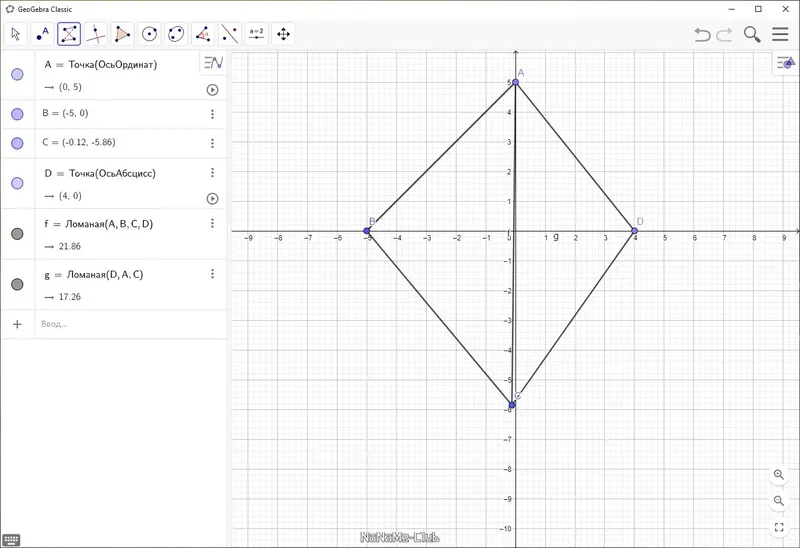
Task: Open the graphics view style bar
Action: pos(785,63)
